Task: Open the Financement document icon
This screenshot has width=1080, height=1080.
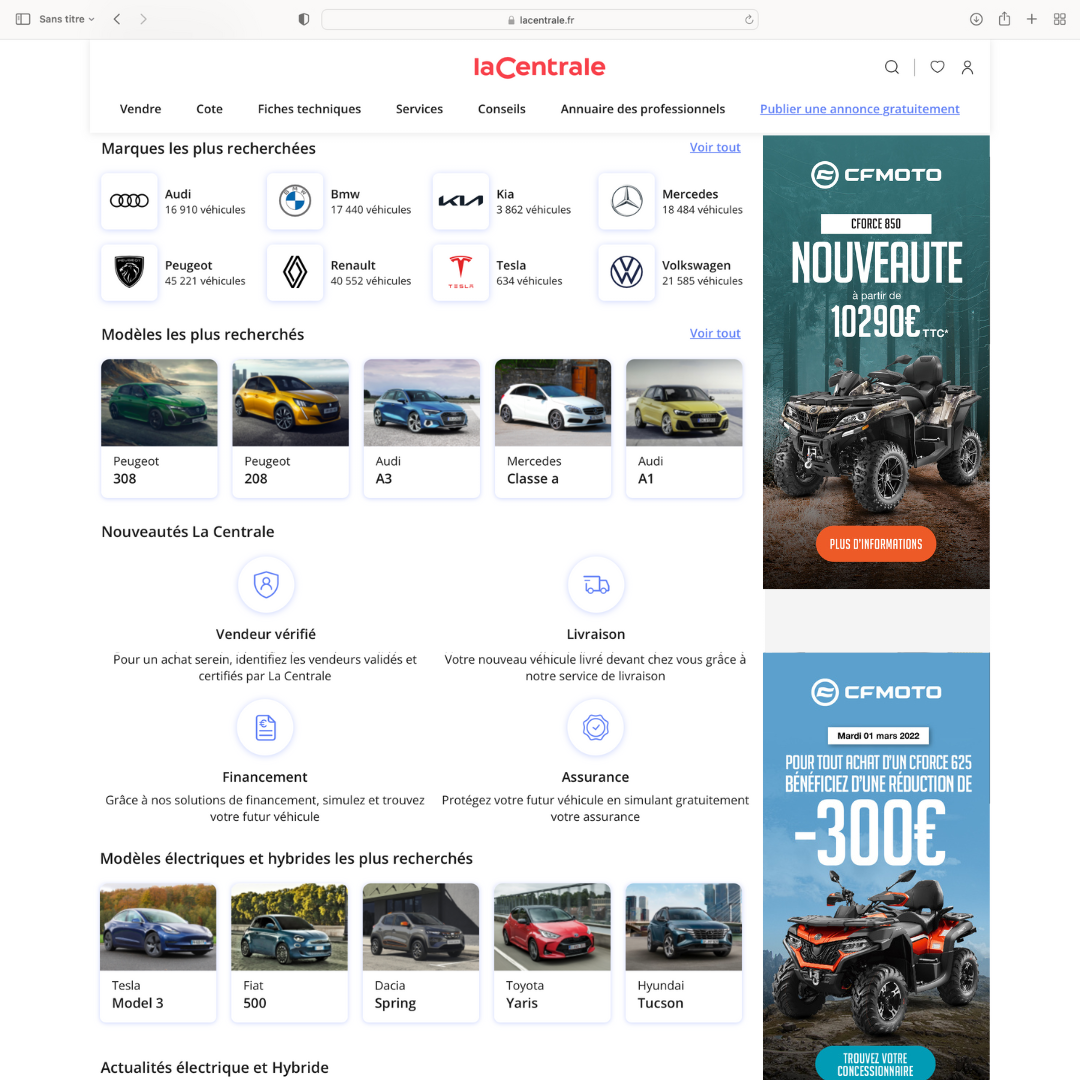Action: pos(266,728)
